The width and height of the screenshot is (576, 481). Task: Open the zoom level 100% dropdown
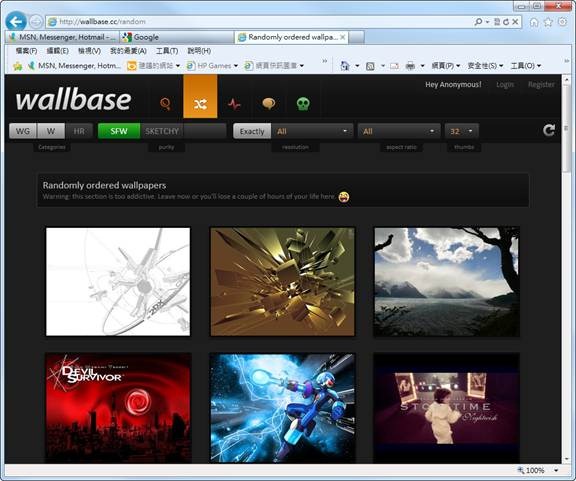pos(557,470)
